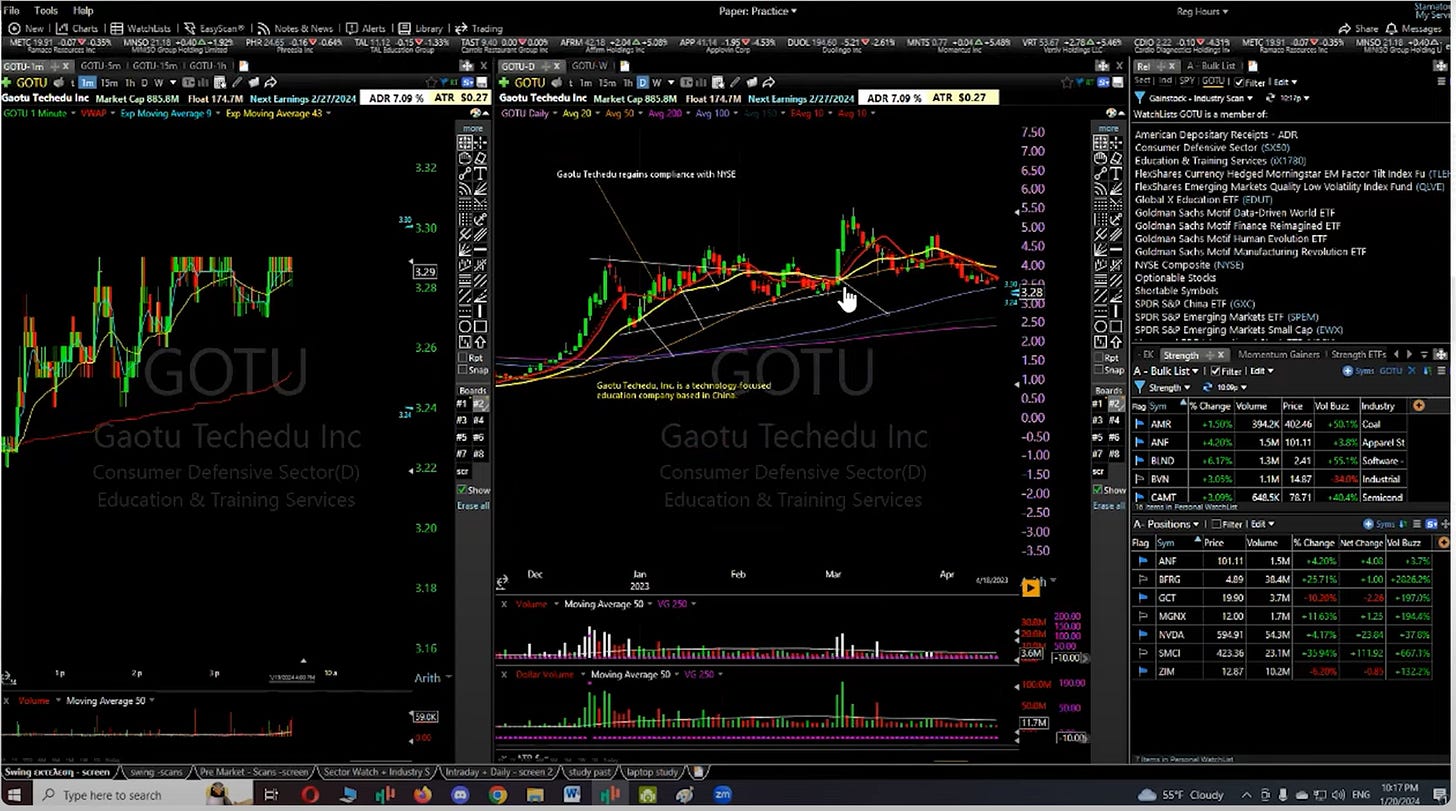
Task: Click the scan filter funnel beside Gainstock Industry Scan
Action: pyautogui.click(x=1139, y=98)
